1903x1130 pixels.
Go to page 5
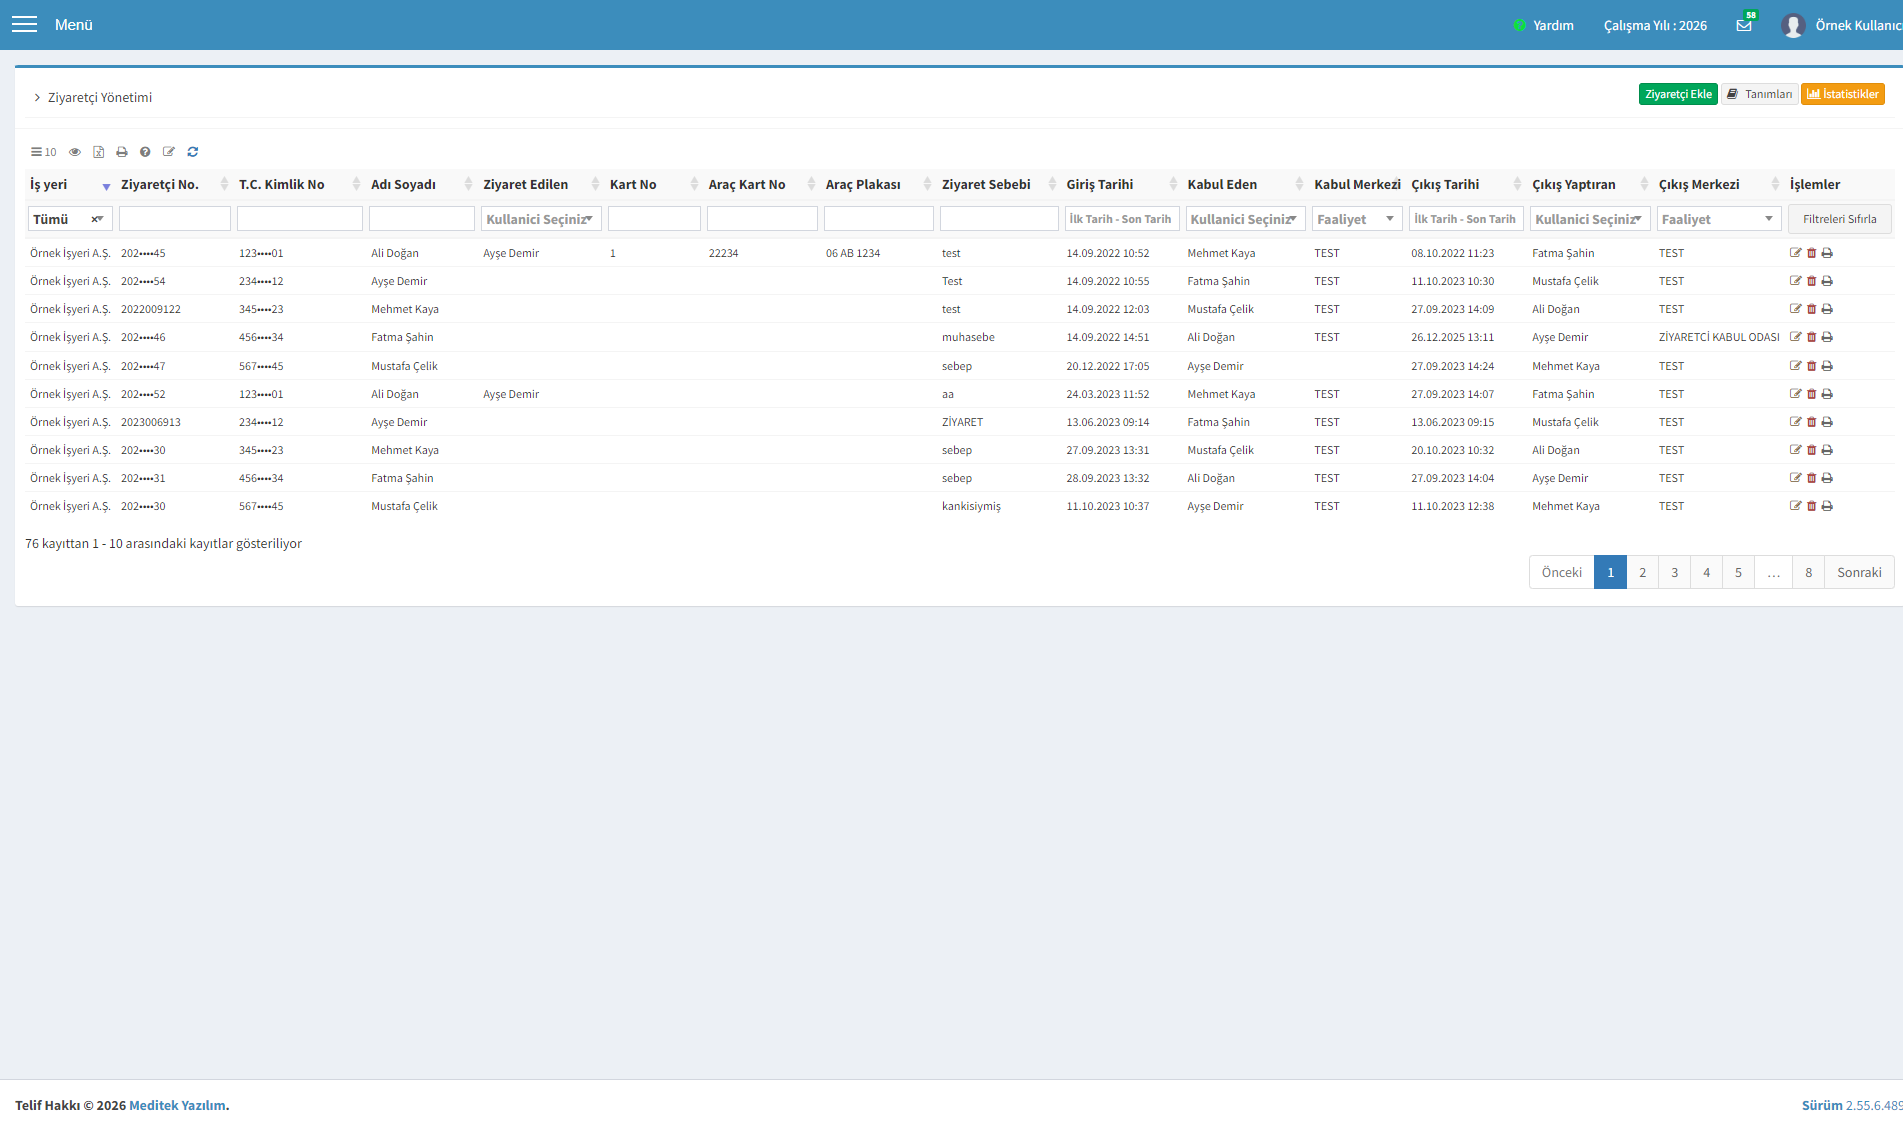point(1738,572)
